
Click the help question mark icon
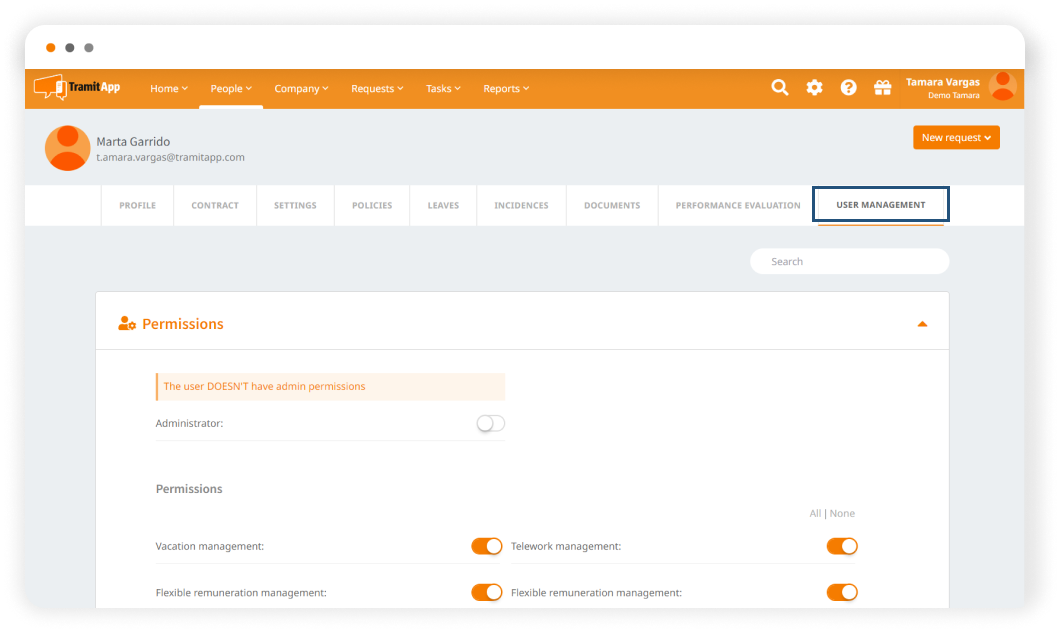[x=848, y=88]
